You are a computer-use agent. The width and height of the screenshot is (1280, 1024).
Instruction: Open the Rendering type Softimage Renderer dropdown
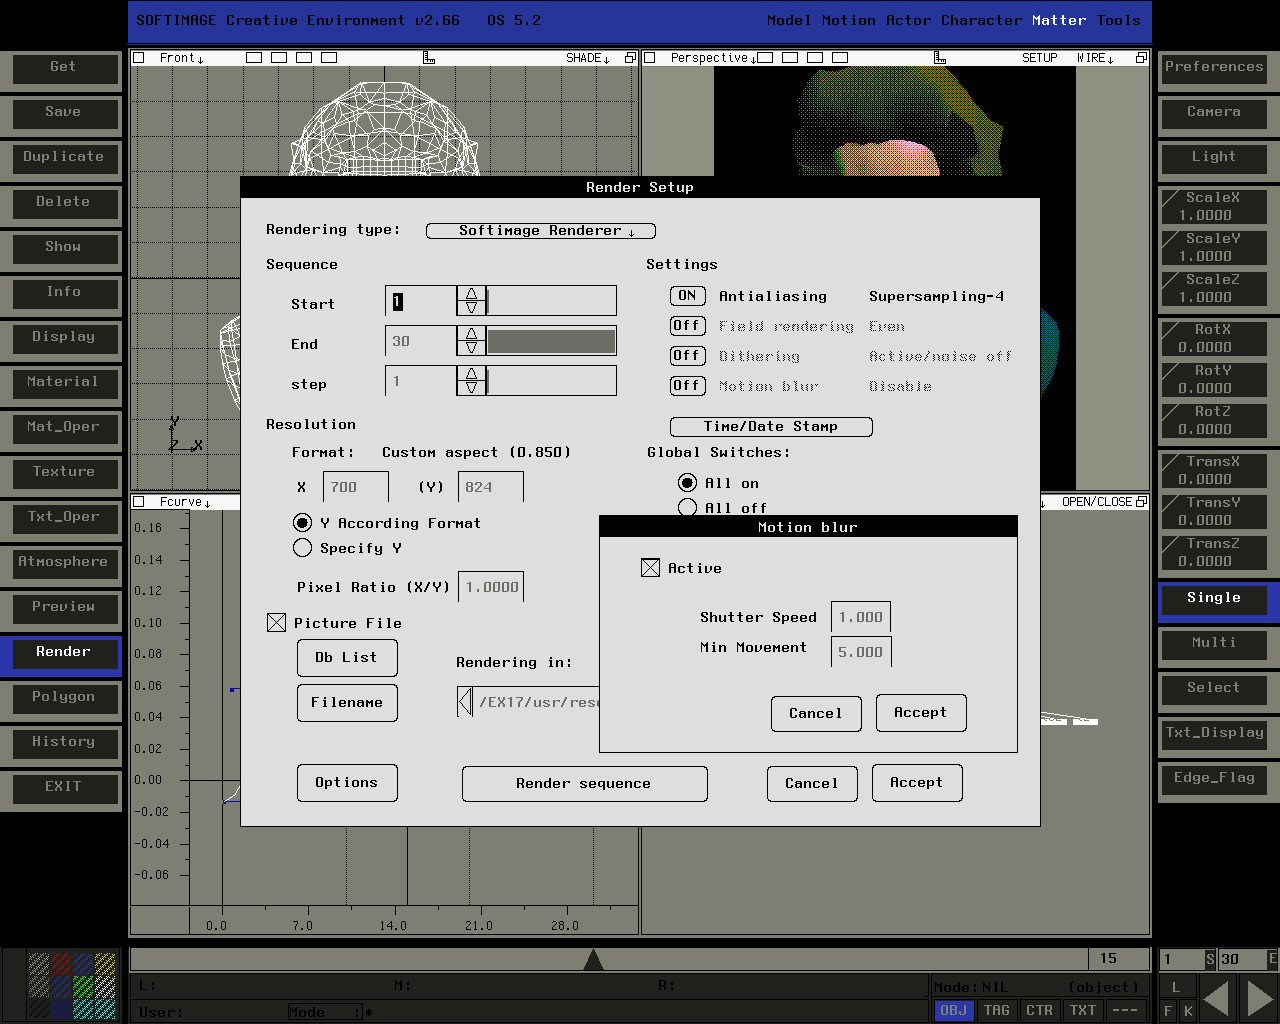tap(541, 231)
